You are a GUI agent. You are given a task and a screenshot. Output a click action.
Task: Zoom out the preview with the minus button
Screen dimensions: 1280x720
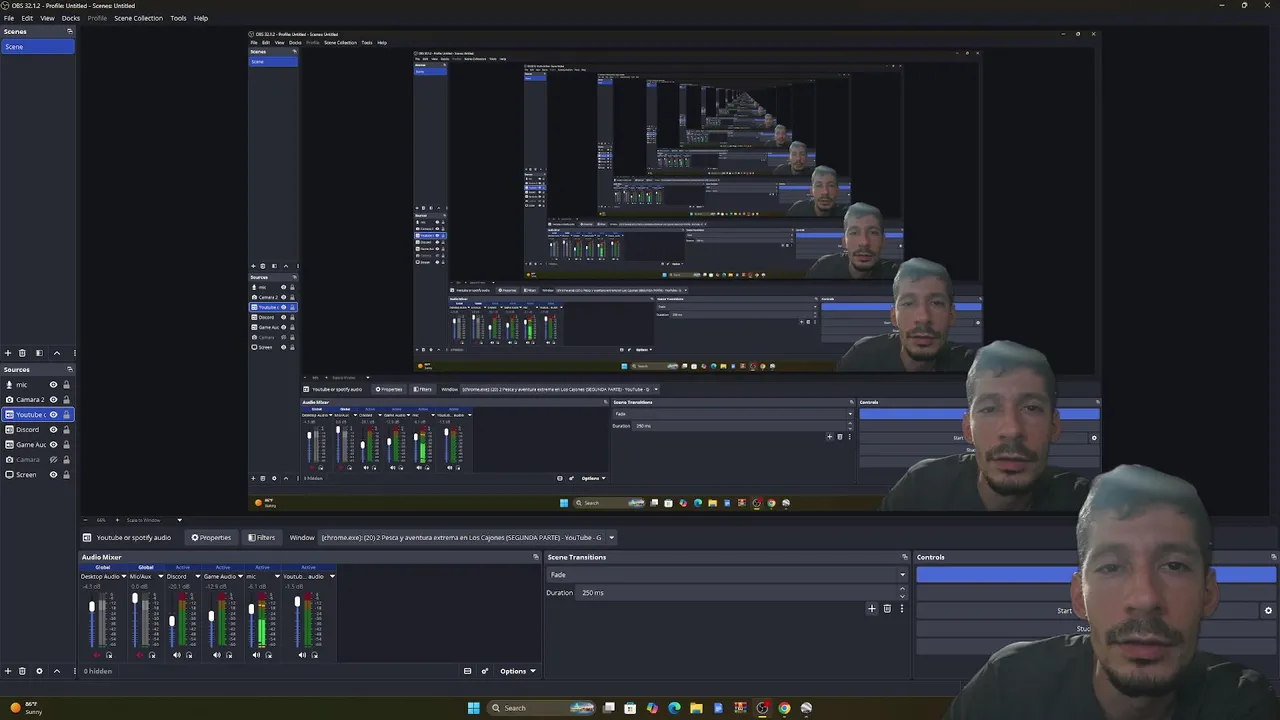click(x=86, y=520)
